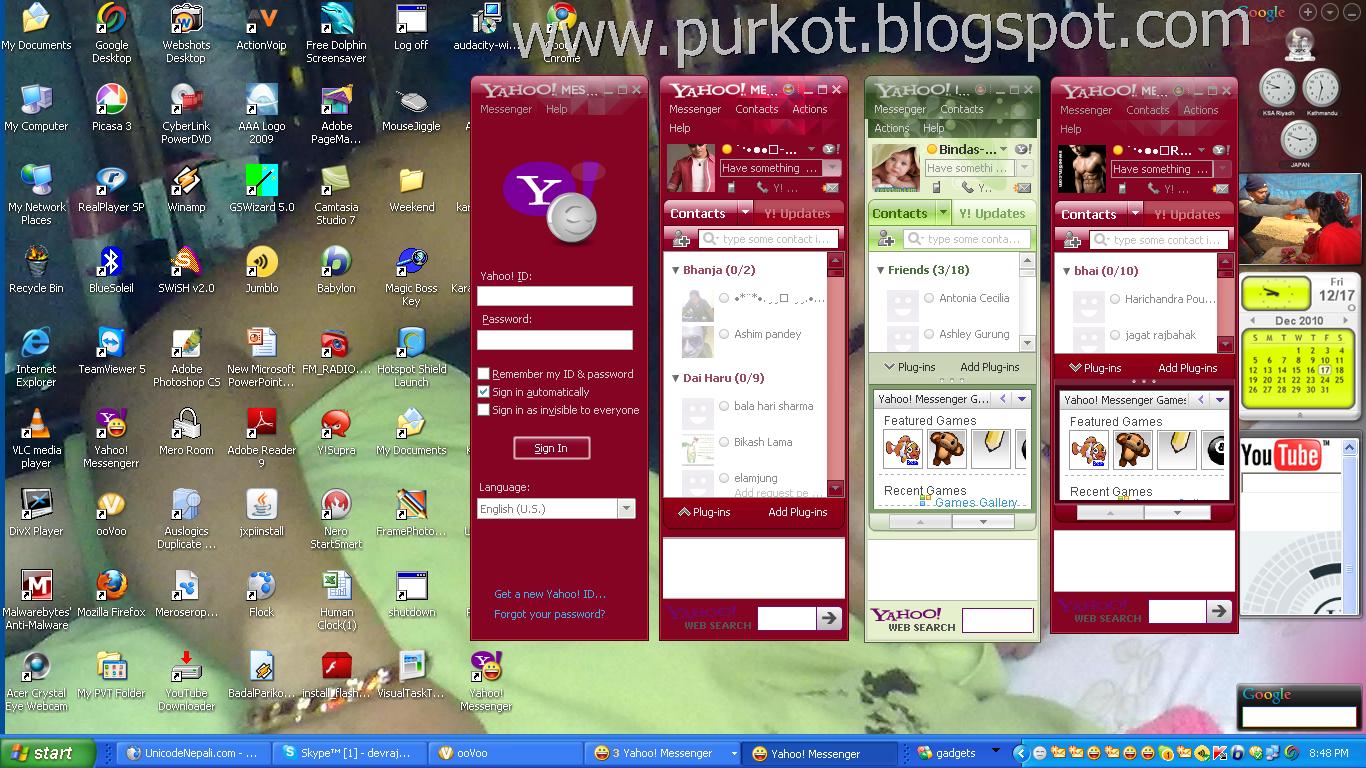This screenshot has height=768, width=1366.
Task: Open the Language dropdown on login window
Action: coord(626,509)
